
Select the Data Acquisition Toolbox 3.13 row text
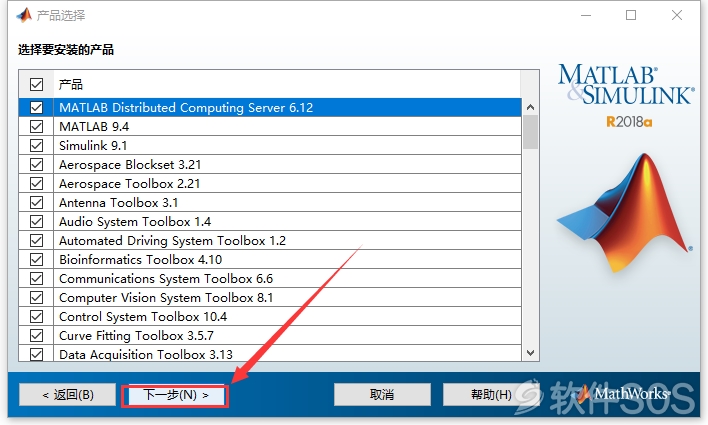[x=146, y=354]
